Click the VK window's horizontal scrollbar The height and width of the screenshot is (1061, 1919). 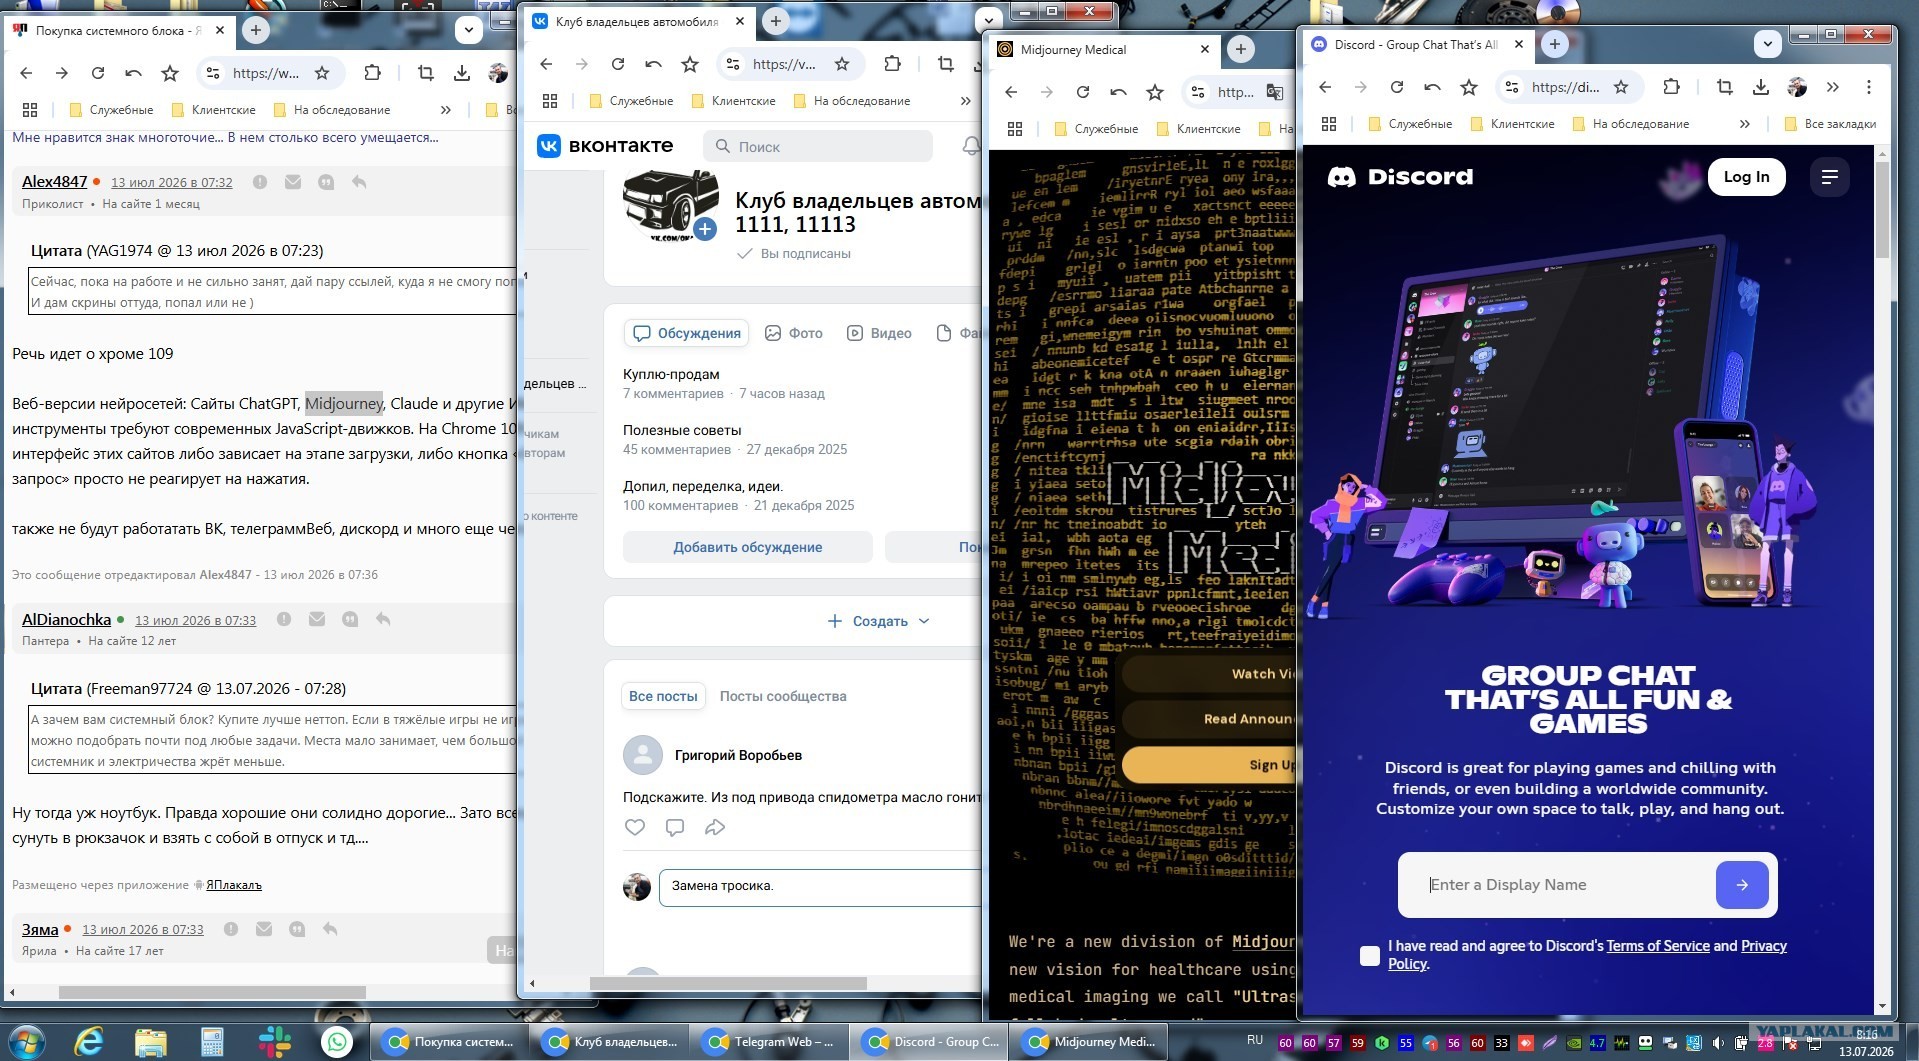coord(727,983)
